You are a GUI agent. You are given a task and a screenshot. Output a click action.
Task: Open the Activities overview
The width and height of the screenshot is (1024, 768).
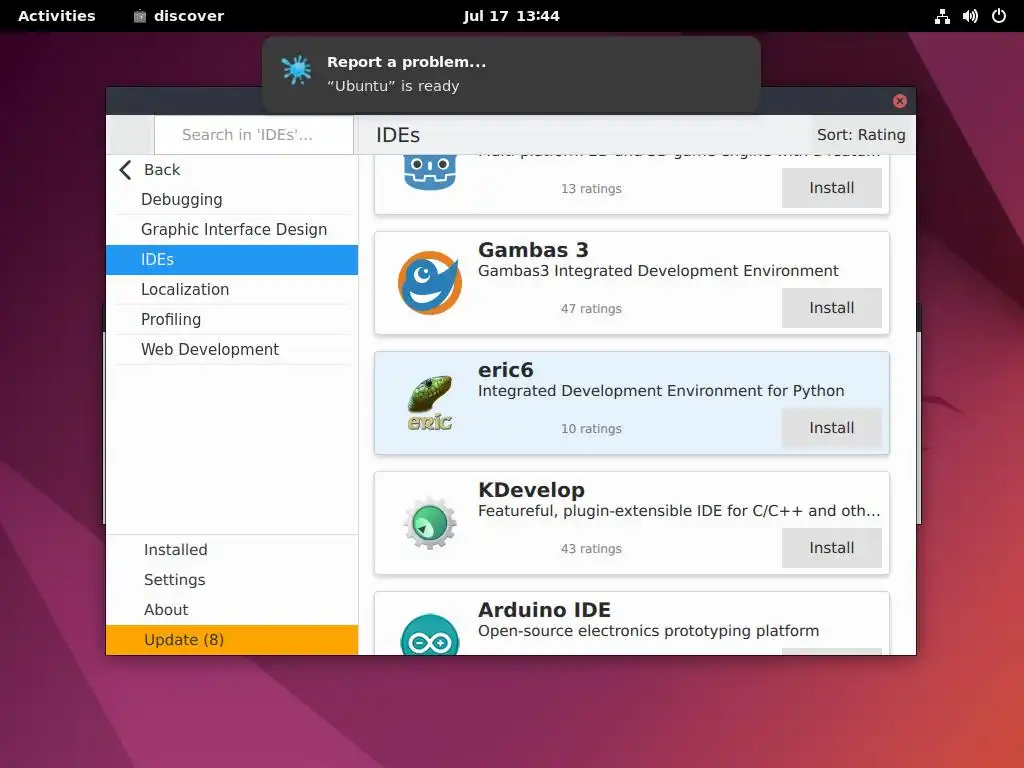point(57,16)
